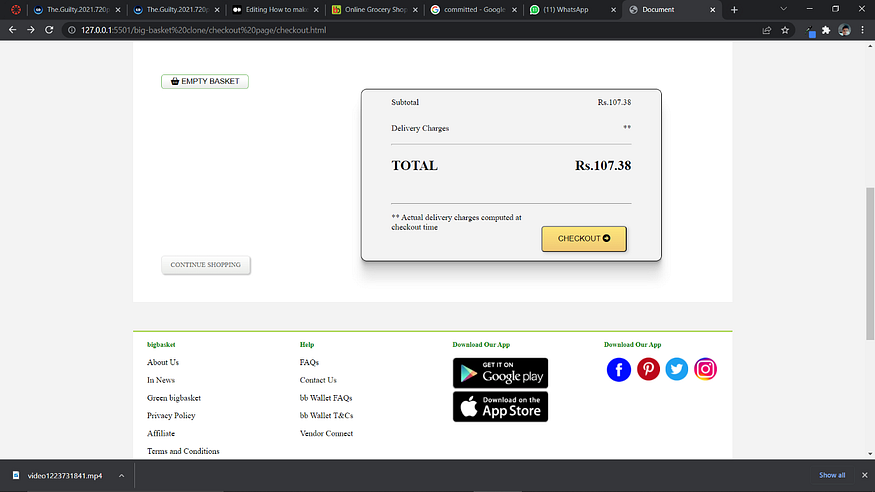Click the page vertical scrollbar thumb
Viewport: 875px width, 492px height.
[x=870, y=263]
